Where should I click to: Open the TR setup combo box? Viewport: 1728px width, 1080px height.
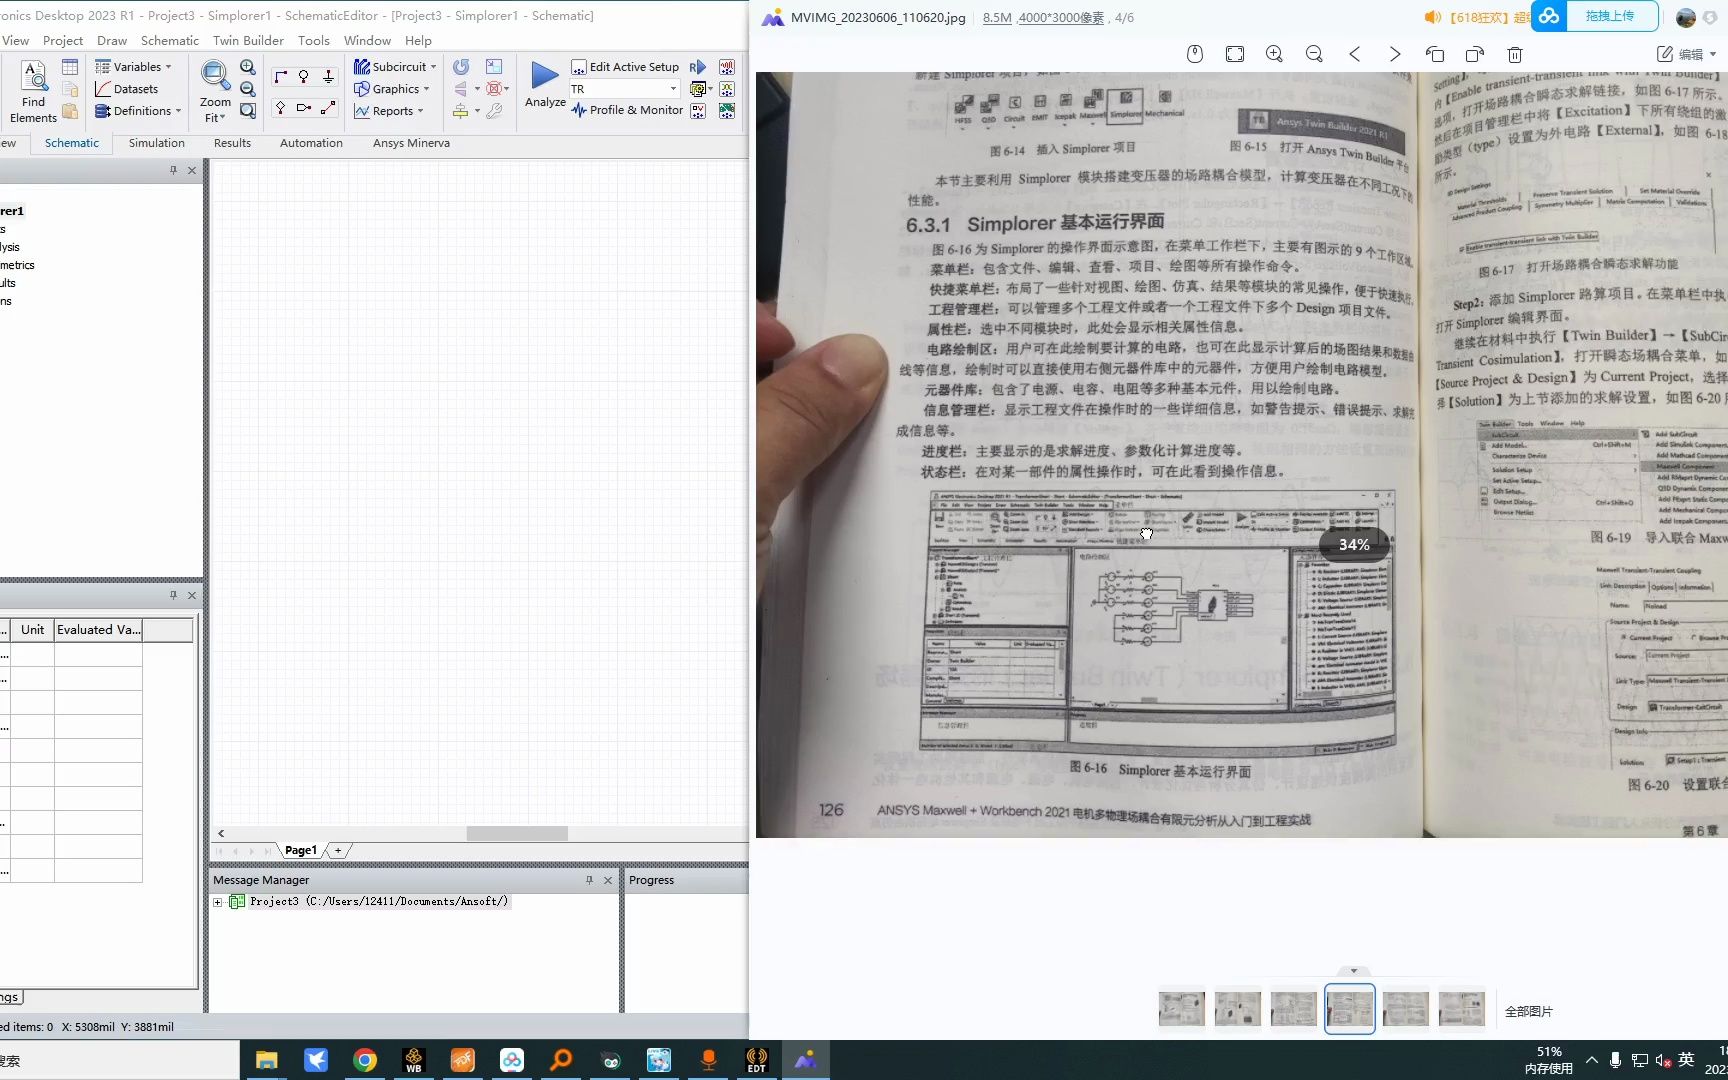(624, 89)
